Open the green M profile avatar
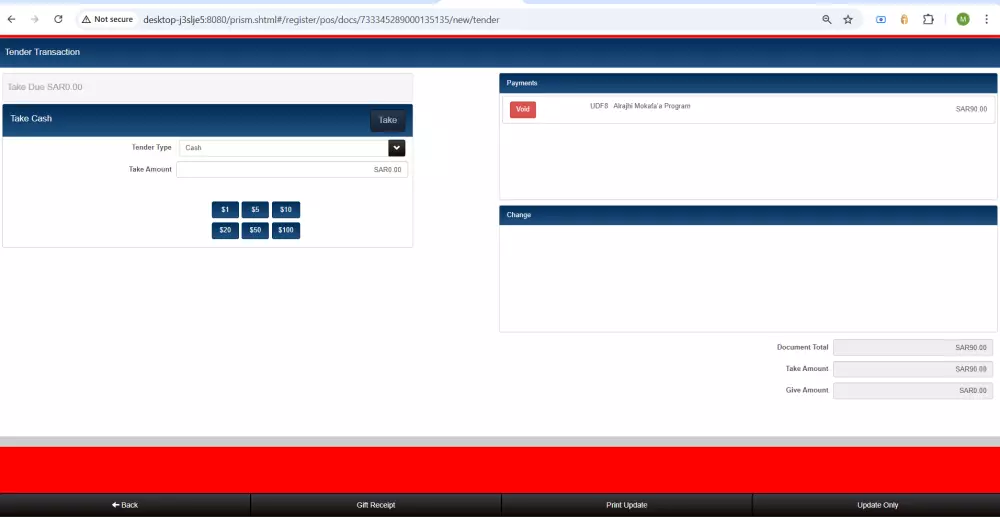Viewport: 1000px width, 517px height. [963, 20]
